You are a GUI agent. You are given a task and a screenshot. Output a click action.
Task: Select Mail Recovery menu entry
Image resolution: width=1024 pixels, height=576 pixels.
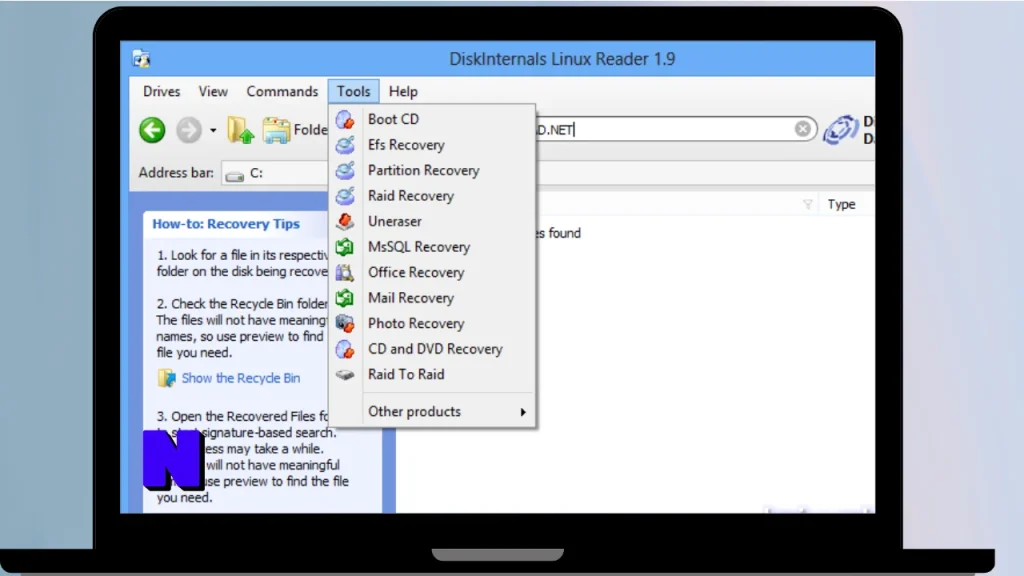coord(433,298)
